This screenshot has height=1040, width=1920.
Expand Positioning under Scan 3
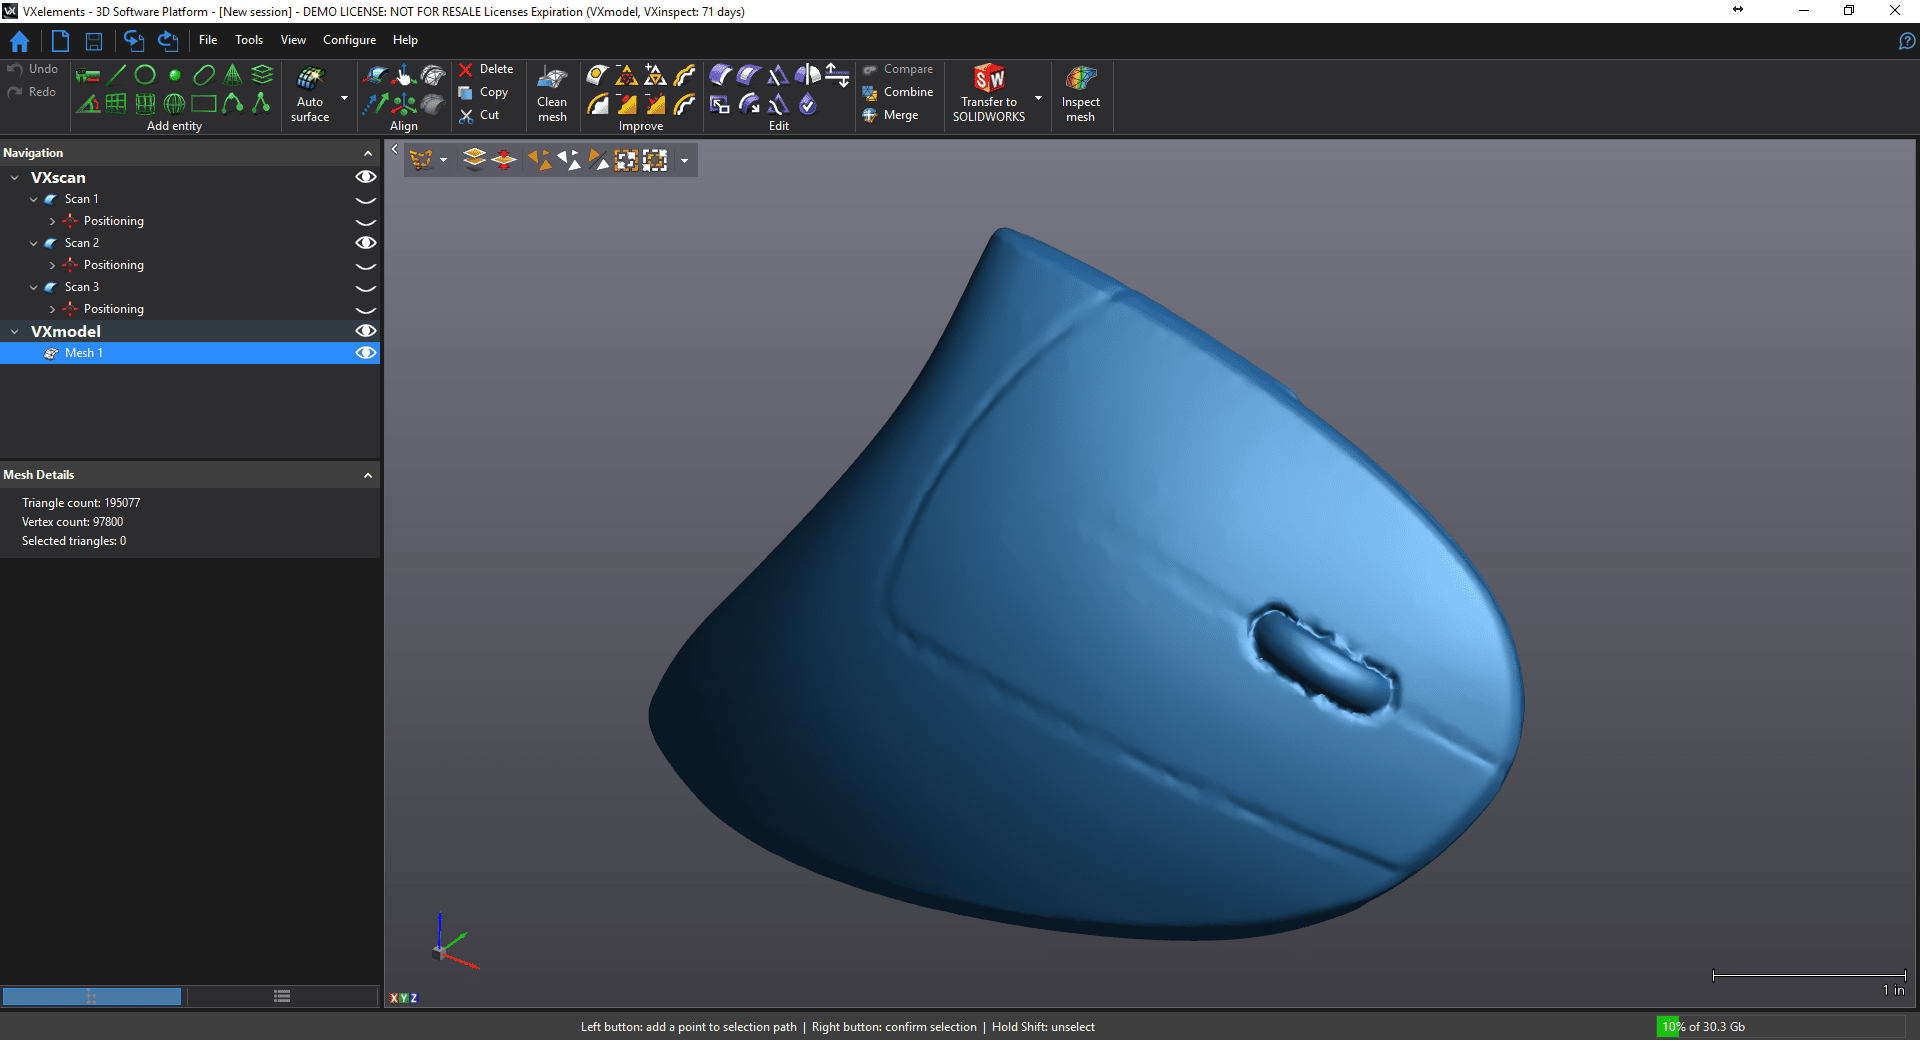(52, 309)
